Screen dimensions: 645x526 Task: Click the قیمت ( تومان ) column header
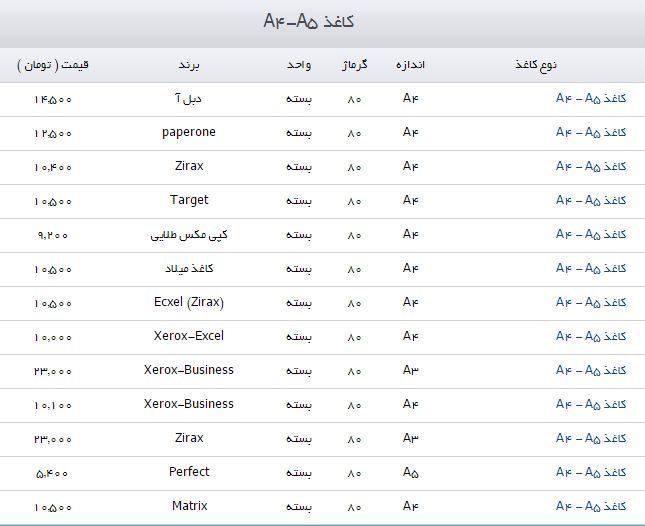pos(53,65)
